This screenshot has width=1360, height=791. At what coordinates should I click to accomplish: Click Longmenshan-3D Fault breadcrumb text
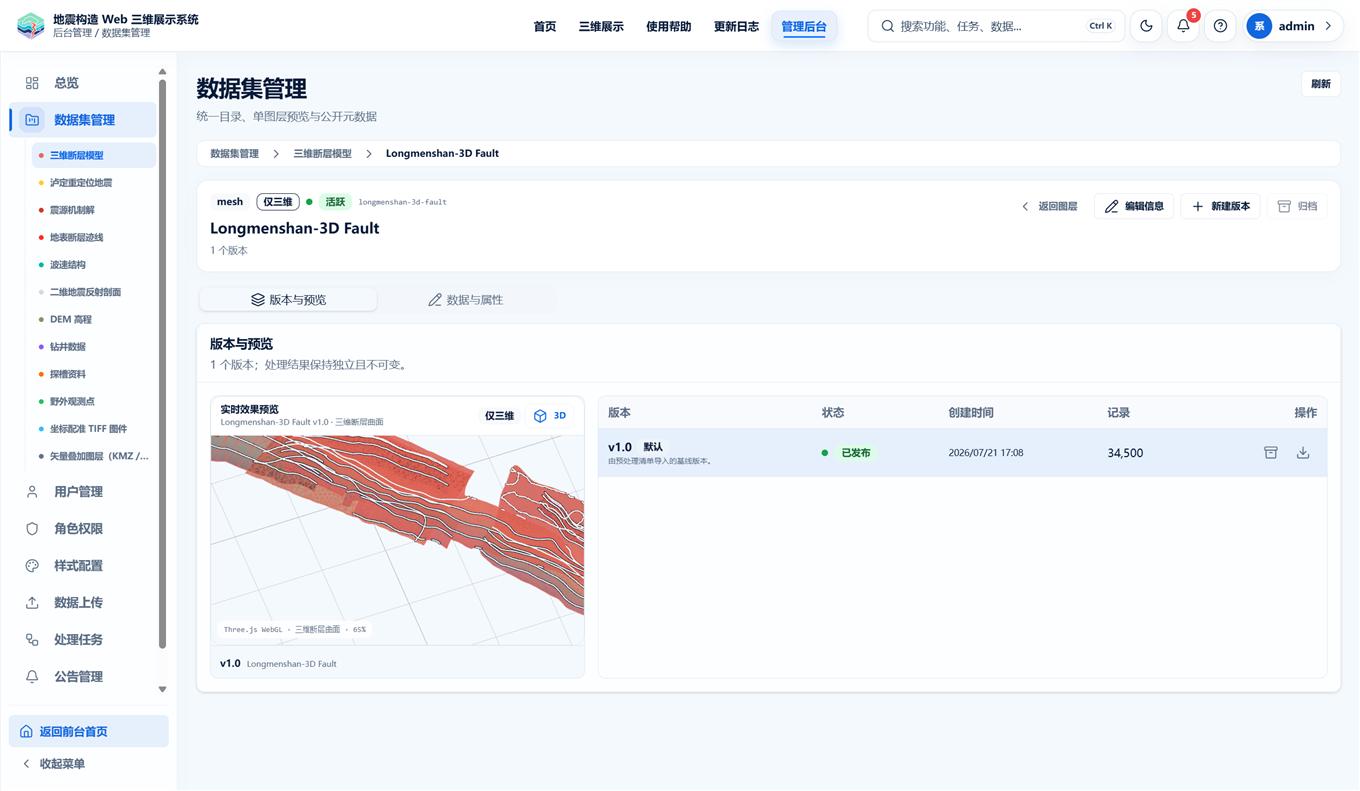click(442, 153)
